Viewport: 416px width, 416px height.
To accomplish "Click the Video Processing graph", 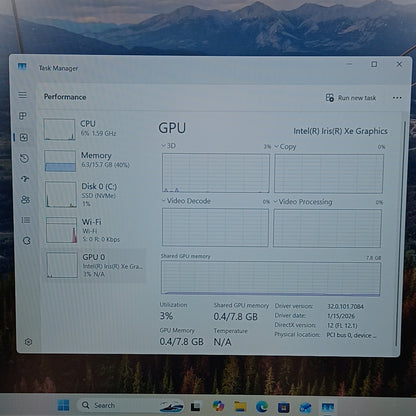I will pyautogui.click(x=327, y=228).
